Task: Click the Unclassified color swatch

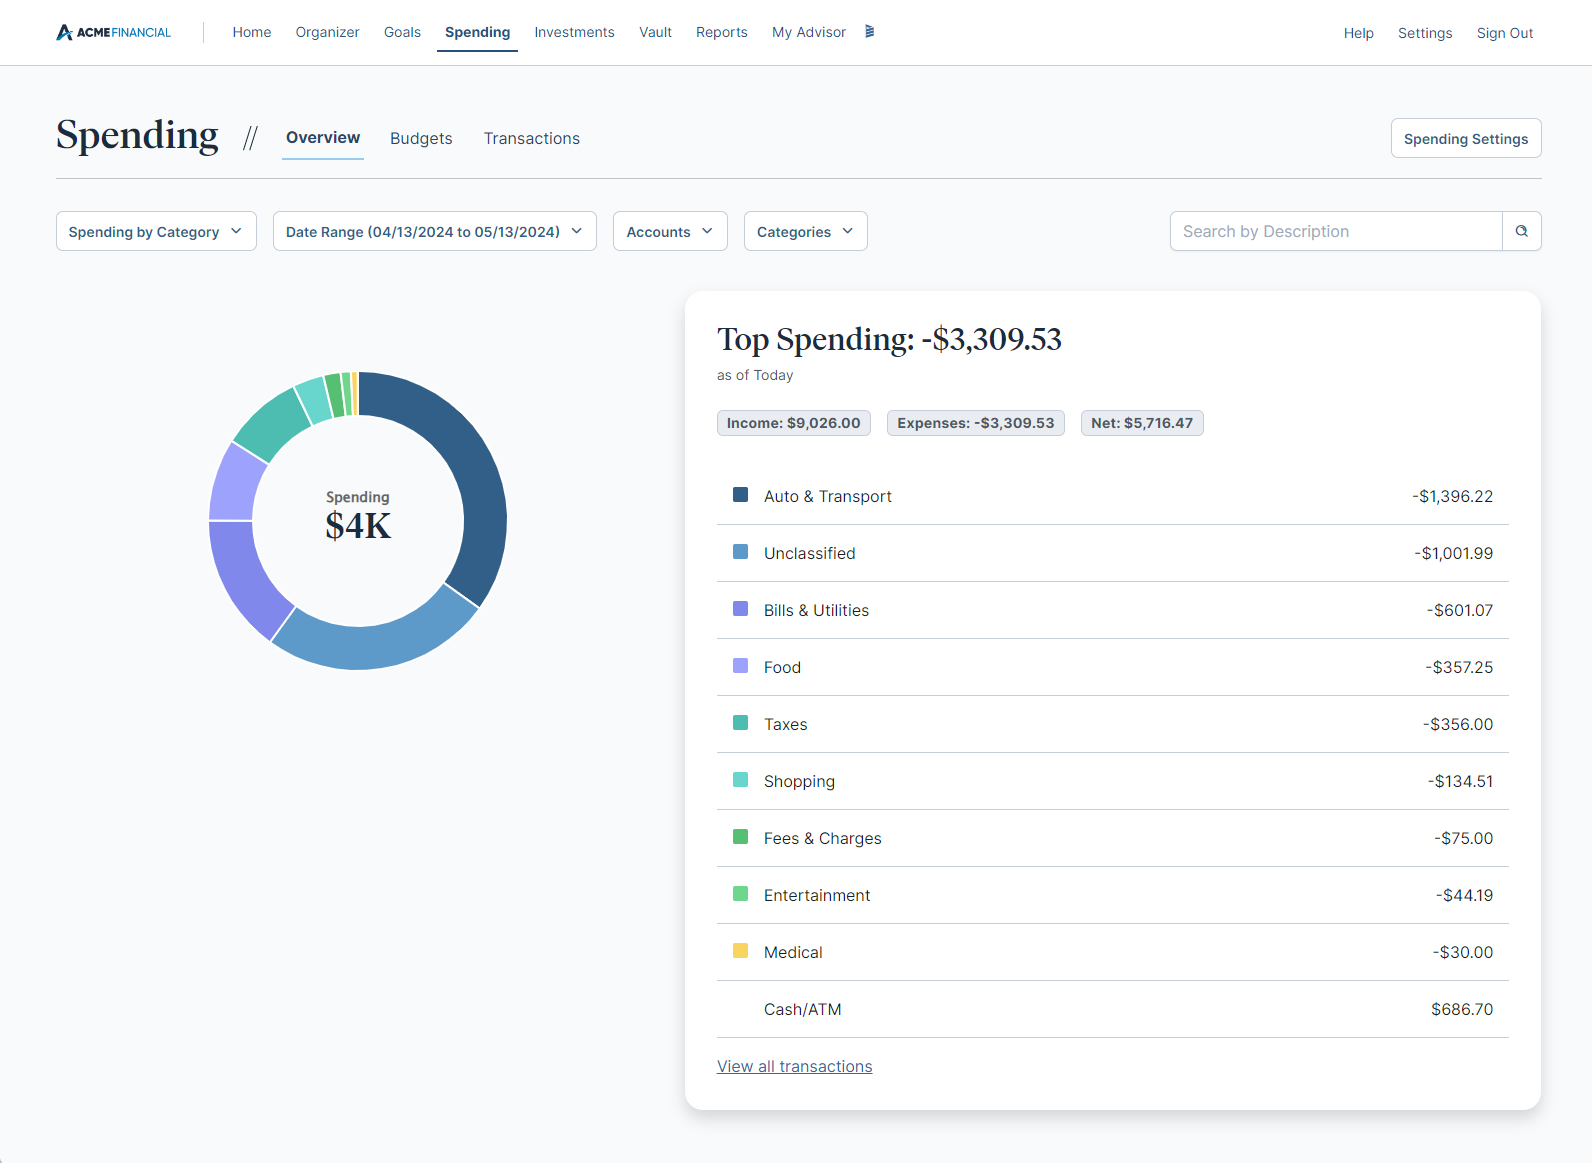Action: coord(740,552)
